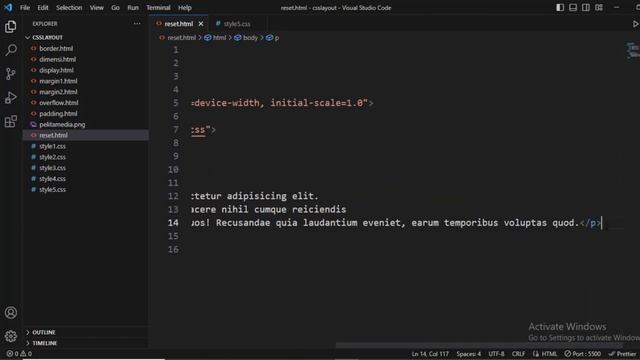Click body in the breadcrumb

tap(250, 38)
